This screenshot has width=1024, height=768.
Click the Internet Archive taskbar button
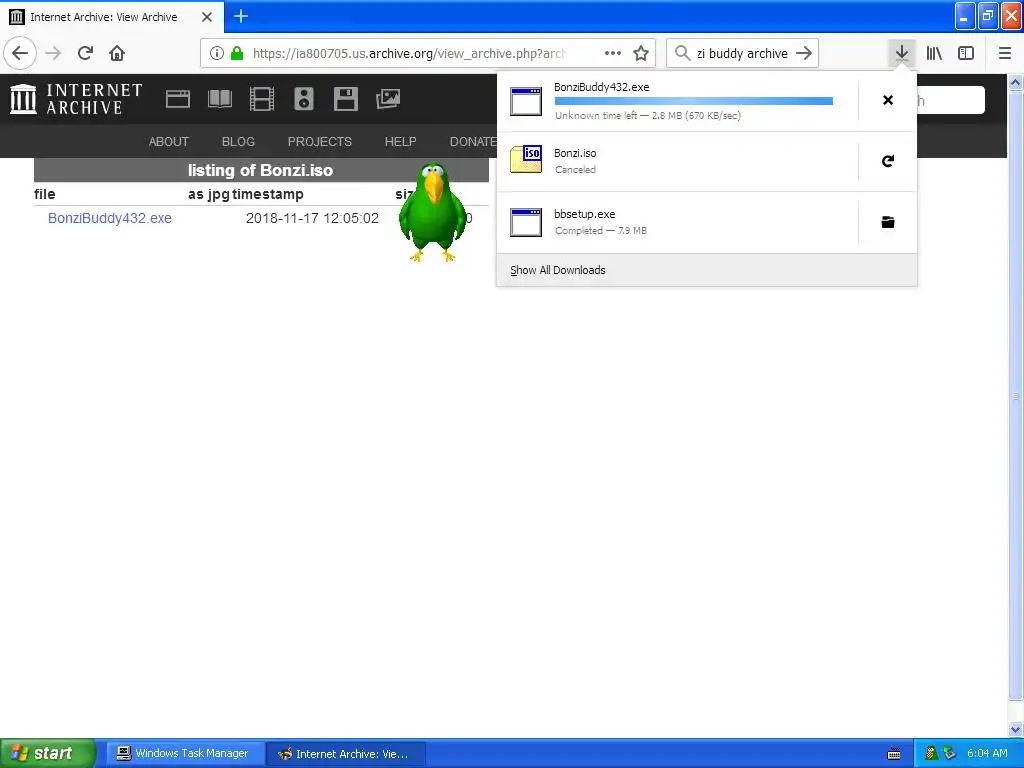(x=345, y=754)
